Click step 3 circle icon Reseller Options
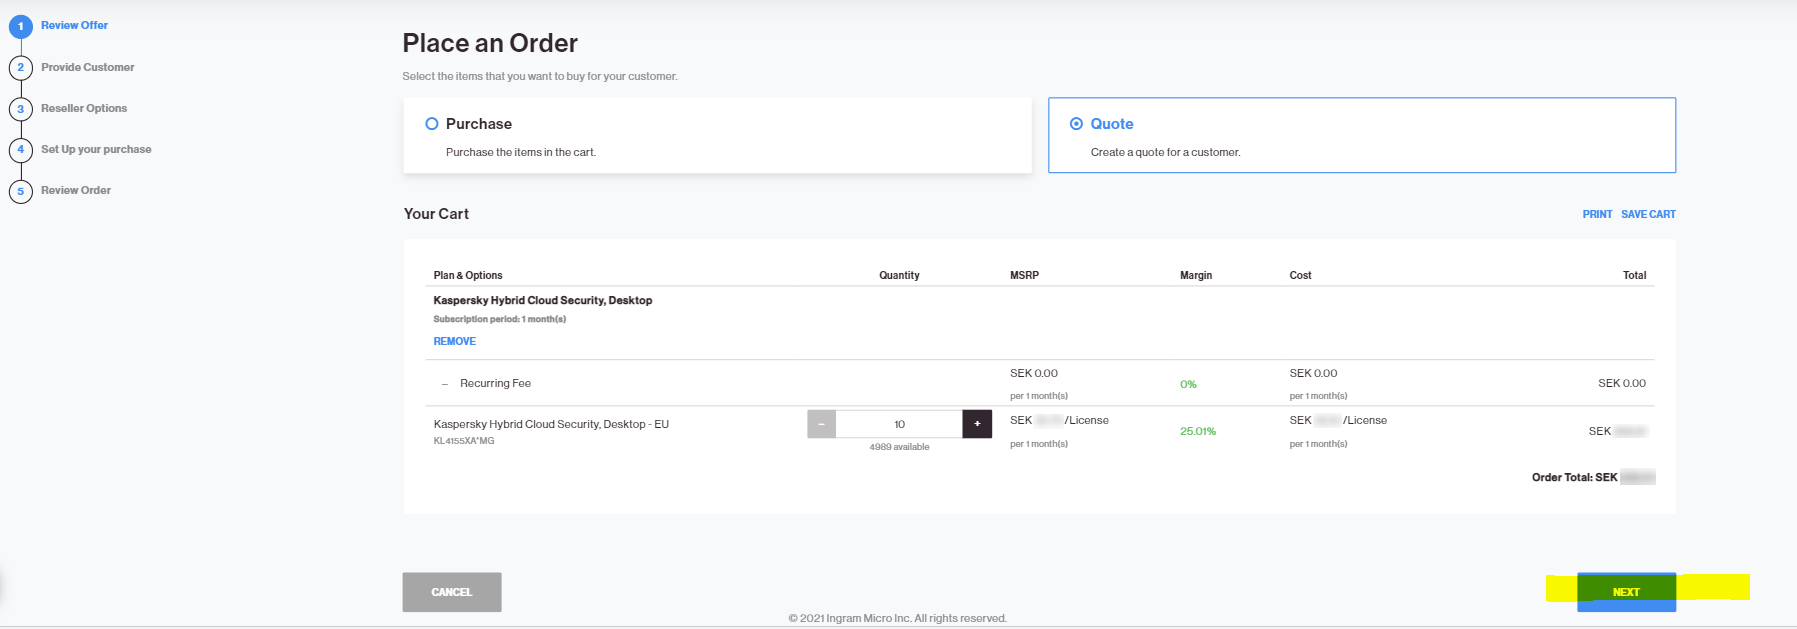 [x=21, y=108]
